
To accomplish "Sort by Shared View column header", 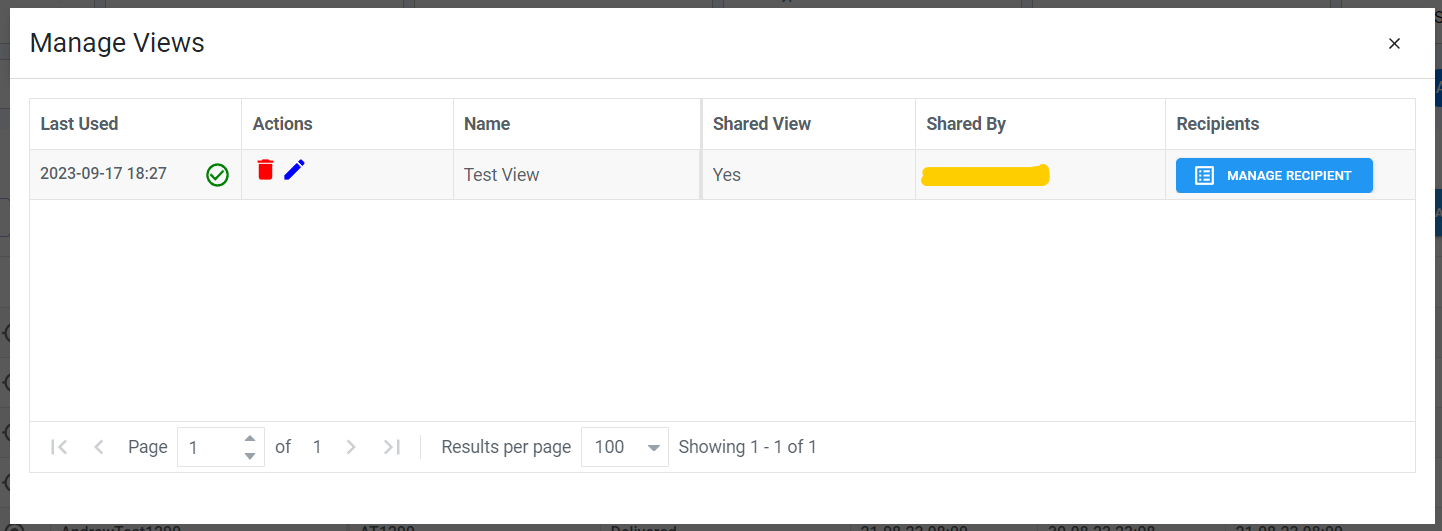I will (x=762, y=124).
